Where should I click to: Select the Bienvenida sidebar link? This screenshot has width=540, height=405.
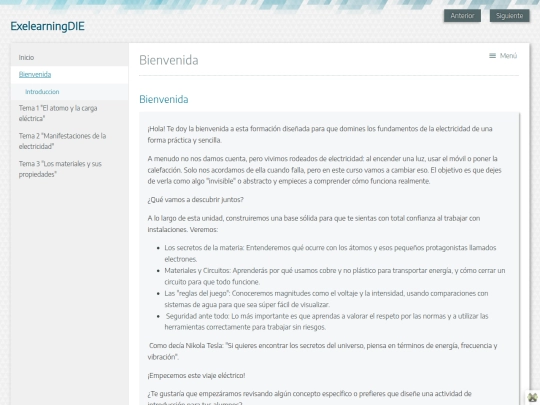click(x=35, y=74)
